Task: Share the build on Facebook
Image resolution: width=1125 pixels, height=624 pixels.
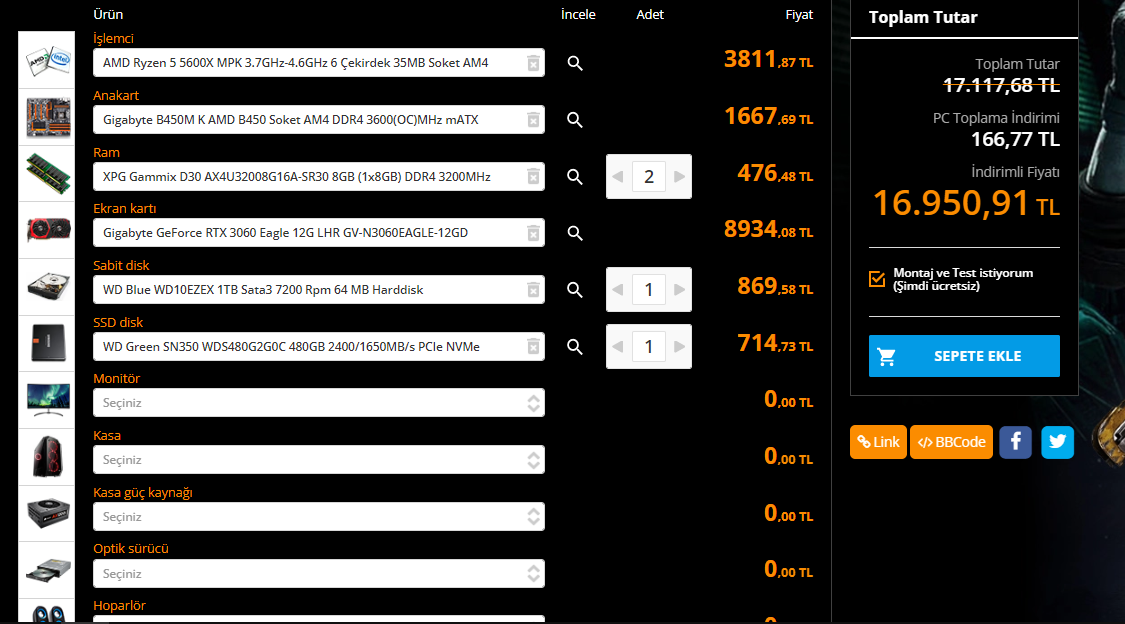Action: tap(1015, 442)
